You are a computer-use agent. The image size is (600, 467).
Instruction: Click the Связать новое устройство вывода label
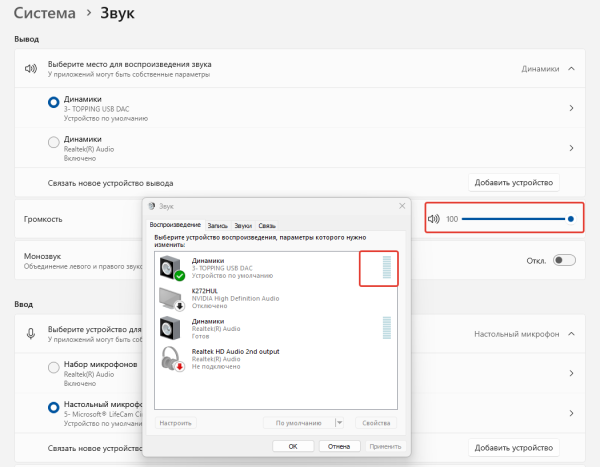click(111, 183)
